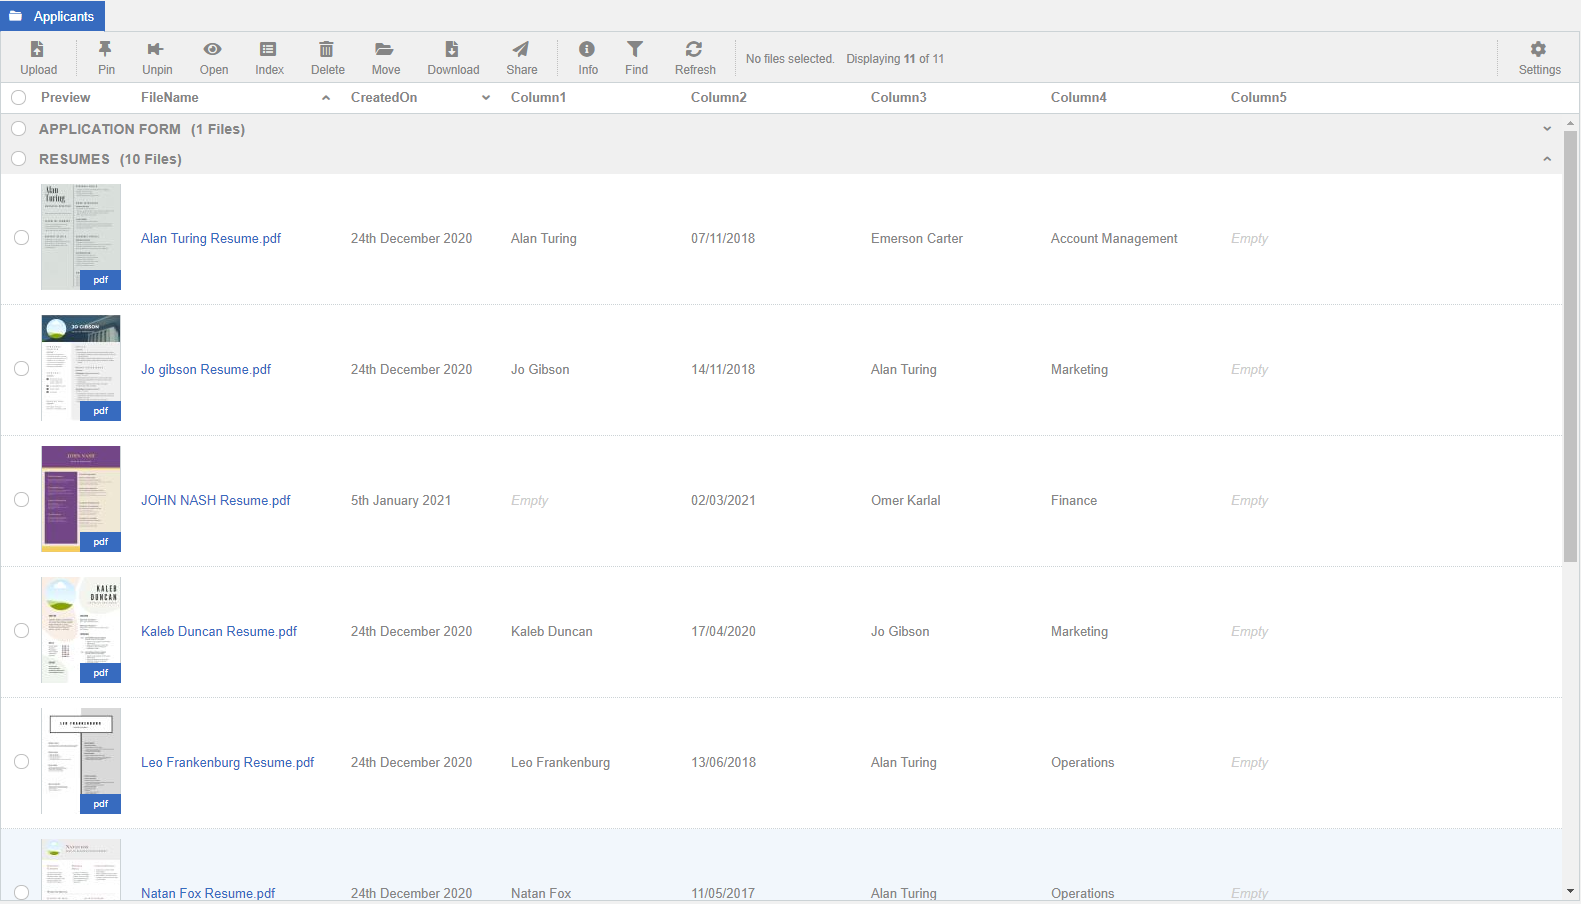Switch to the Applicants tab

pos(52,16)
